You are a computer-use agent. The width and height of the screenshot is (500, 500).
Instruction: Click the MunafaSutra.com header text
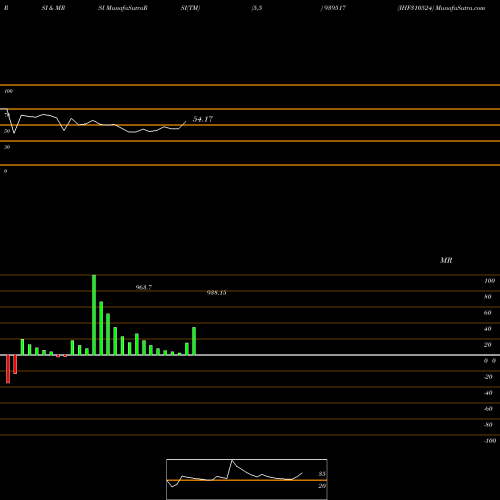pos(460,8)
